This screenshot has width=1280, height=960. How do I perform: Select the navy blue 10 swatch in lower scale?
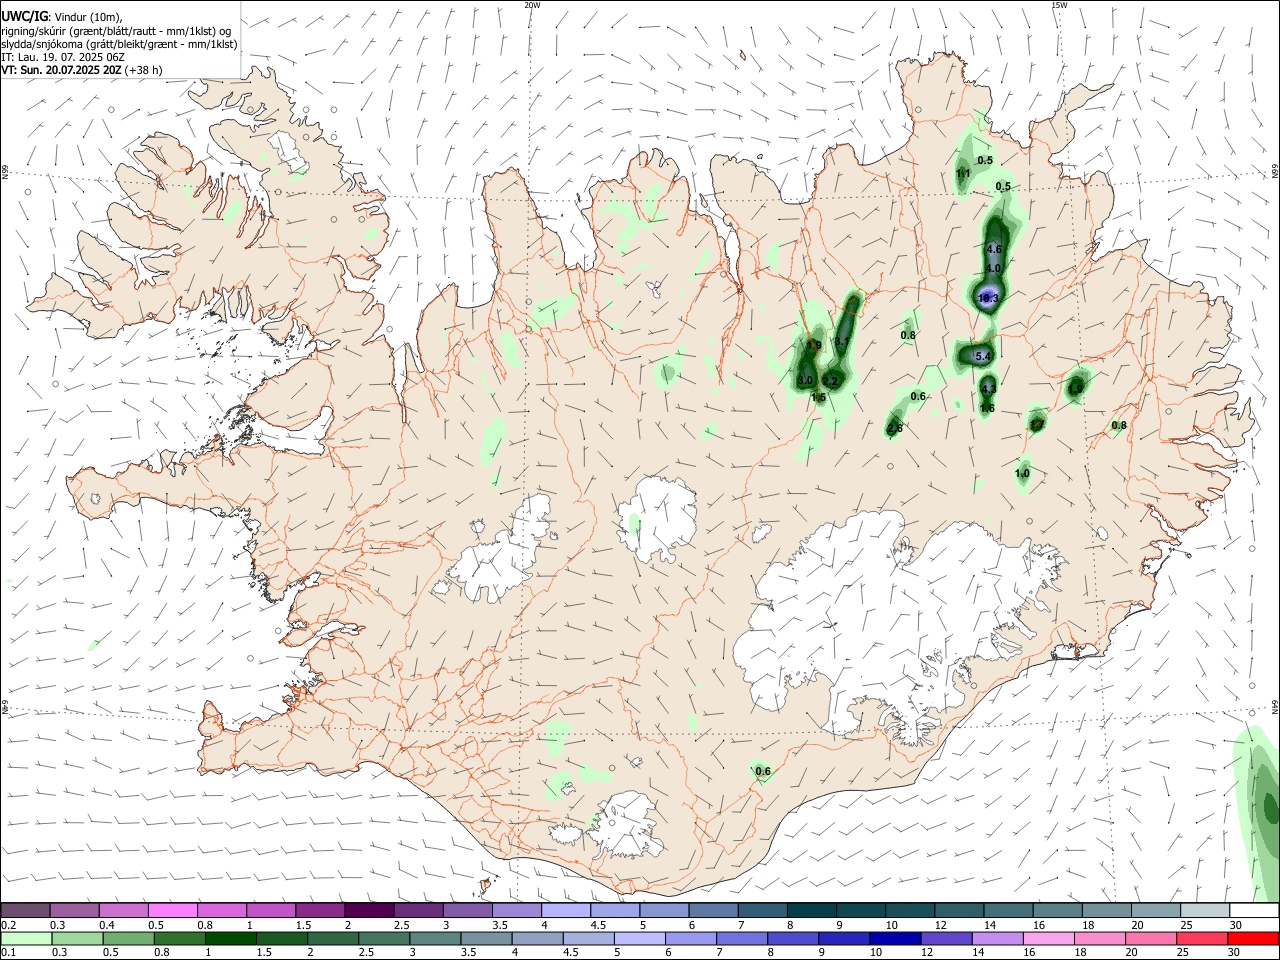[894, 939]
